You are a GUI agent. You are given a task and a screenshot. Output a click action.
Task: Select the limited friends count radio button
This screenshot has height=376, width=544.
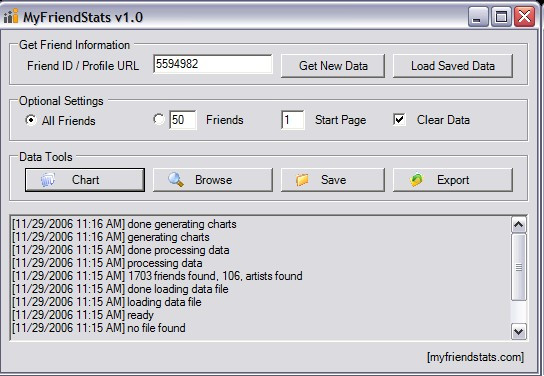tap(159, 119)
